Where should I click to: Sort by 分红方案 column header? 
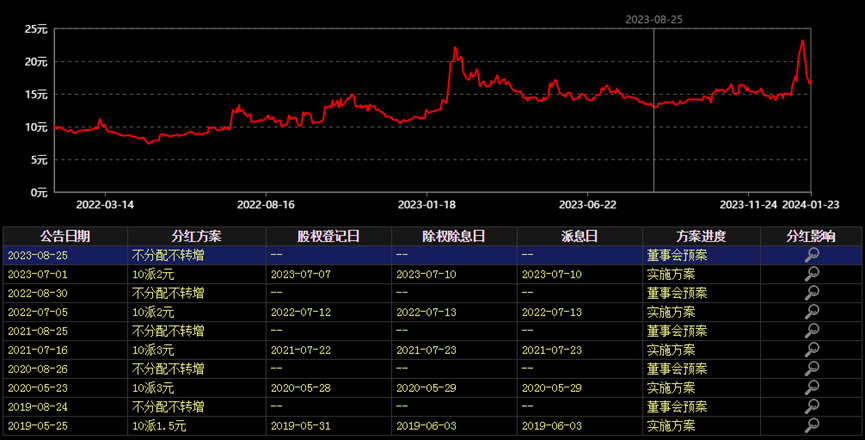196,237
